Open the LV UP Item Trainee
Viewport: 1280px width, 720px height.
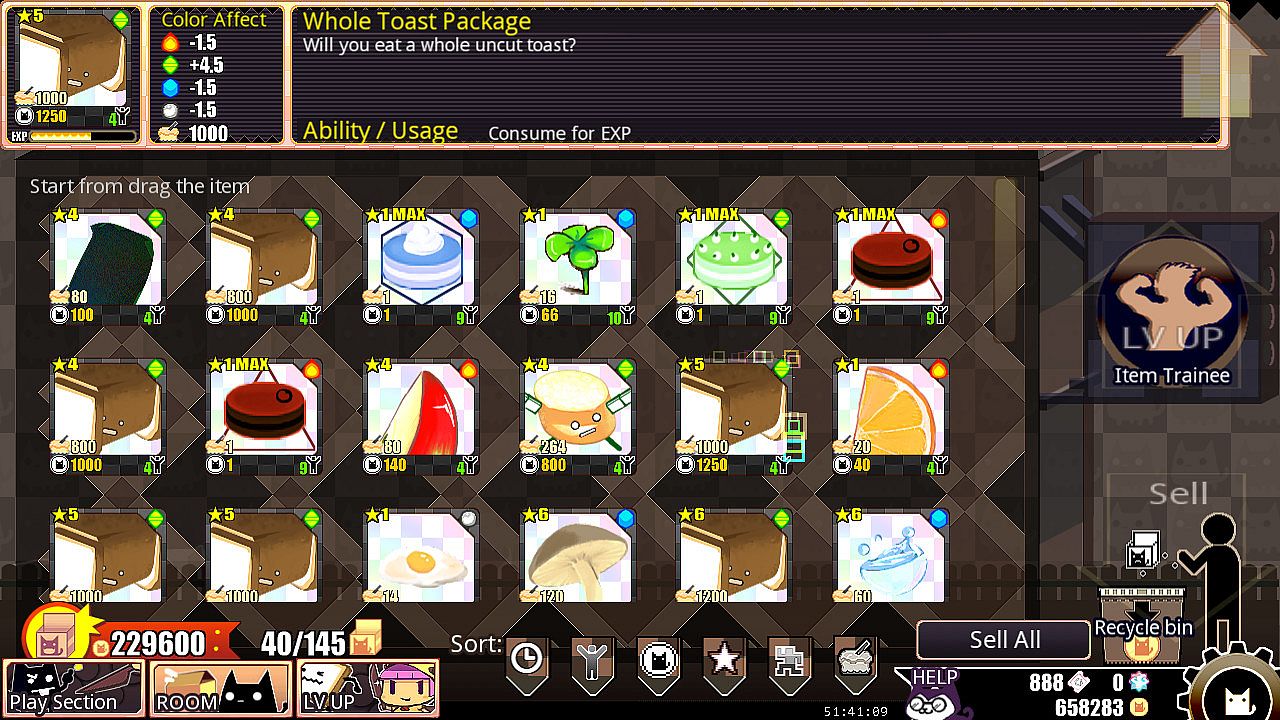(1172, 311)
